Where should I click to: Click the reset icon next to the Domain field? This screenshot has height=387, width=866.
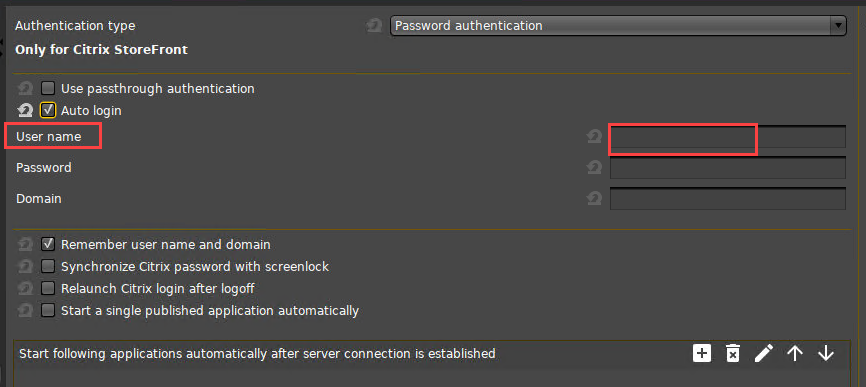click(x=594, y=198)
